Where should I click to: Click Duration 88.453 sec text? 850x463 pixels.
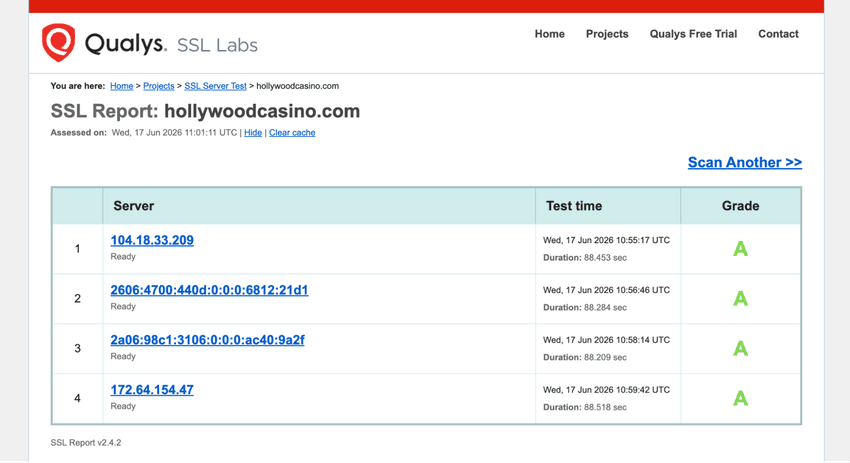(585, 258)
